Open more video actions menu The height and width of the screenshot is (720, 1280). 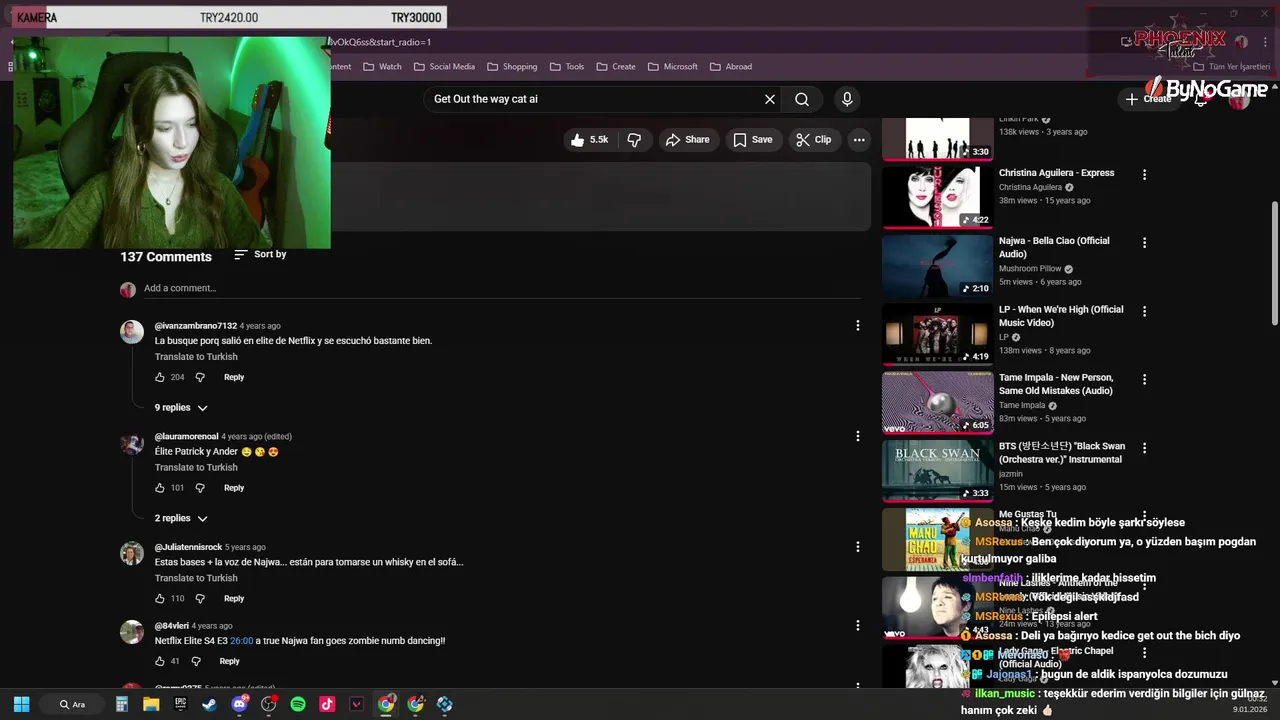pos(859,140)
